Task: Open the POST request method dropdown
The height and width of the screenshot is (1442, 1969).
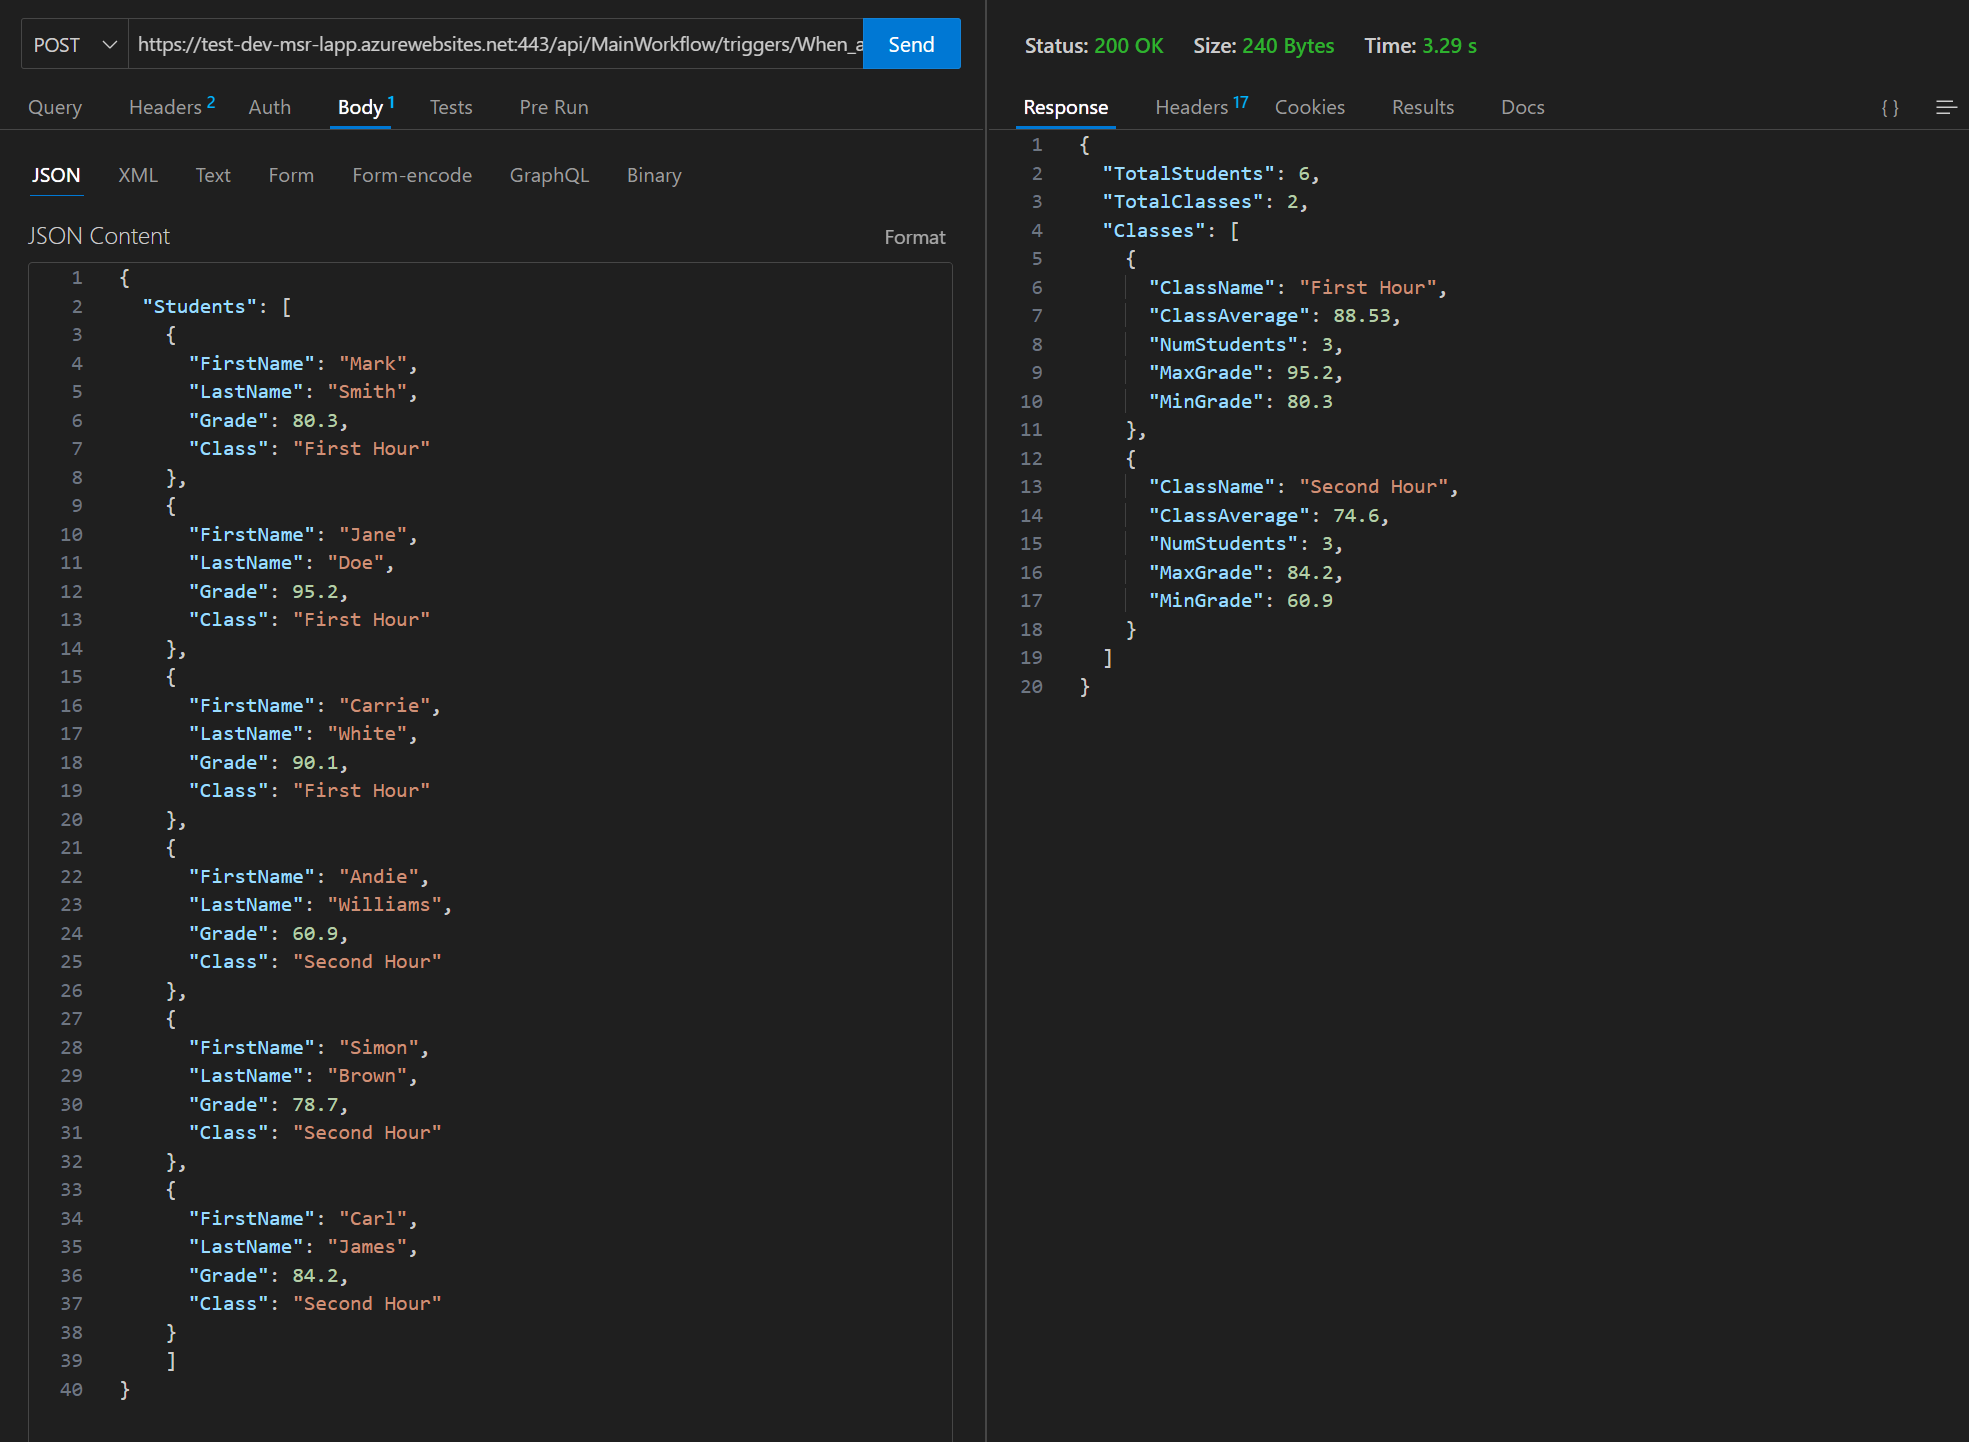Action: (x=73, y=44)
